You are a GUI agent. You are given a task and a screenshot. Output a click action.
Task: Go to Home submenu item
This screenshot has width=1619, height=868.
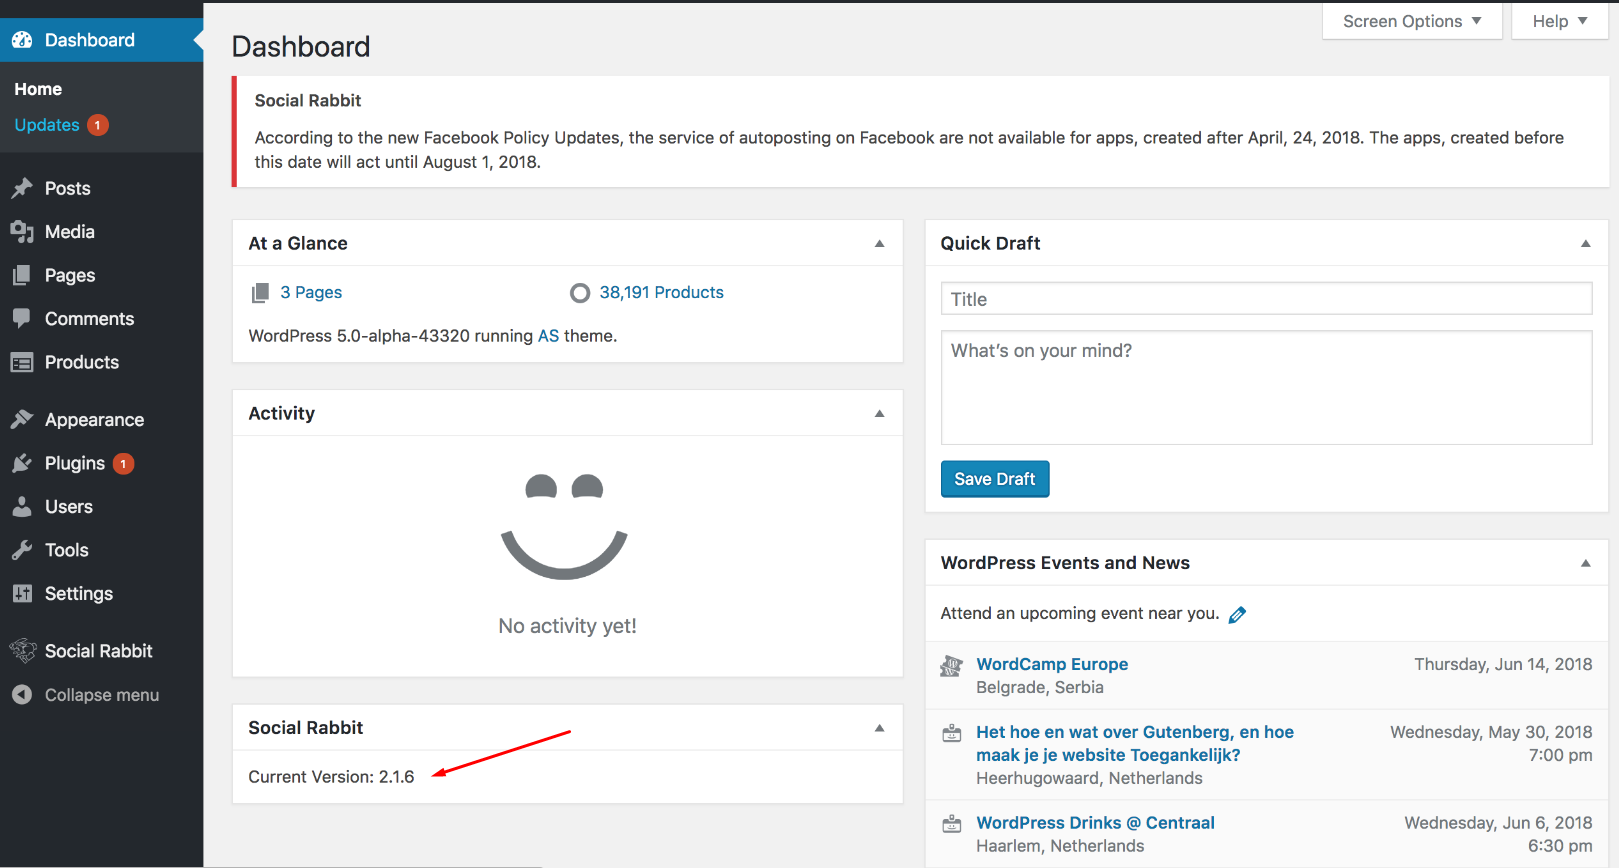click(38, 89)
